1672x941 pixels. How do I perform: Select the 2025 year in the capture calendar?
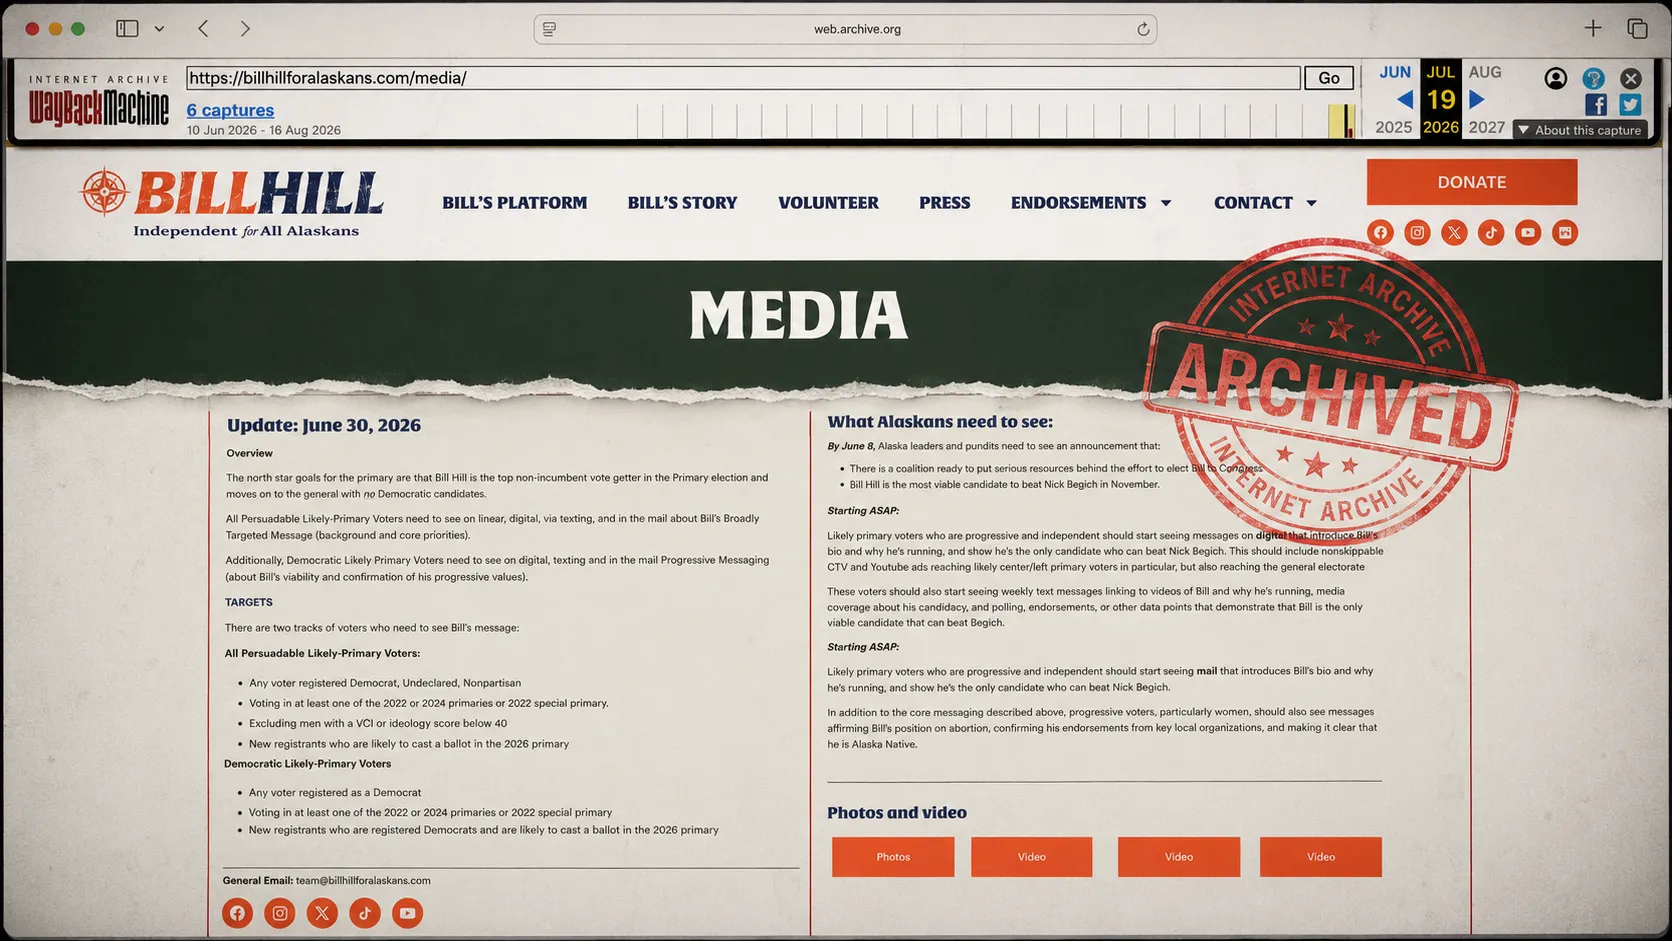click(x=1394, y=127)
